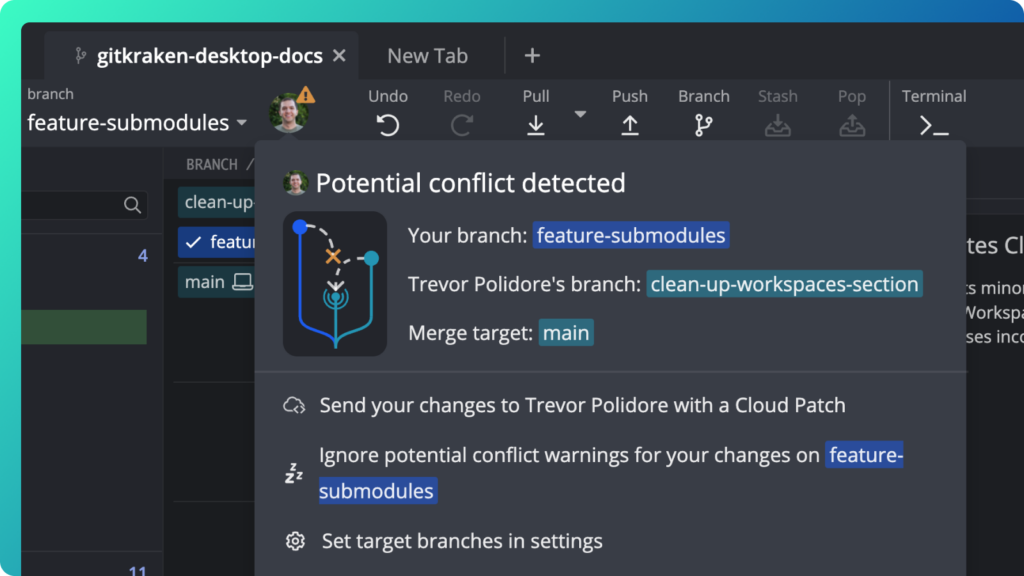Click the main merge target tag

[566, 333]
